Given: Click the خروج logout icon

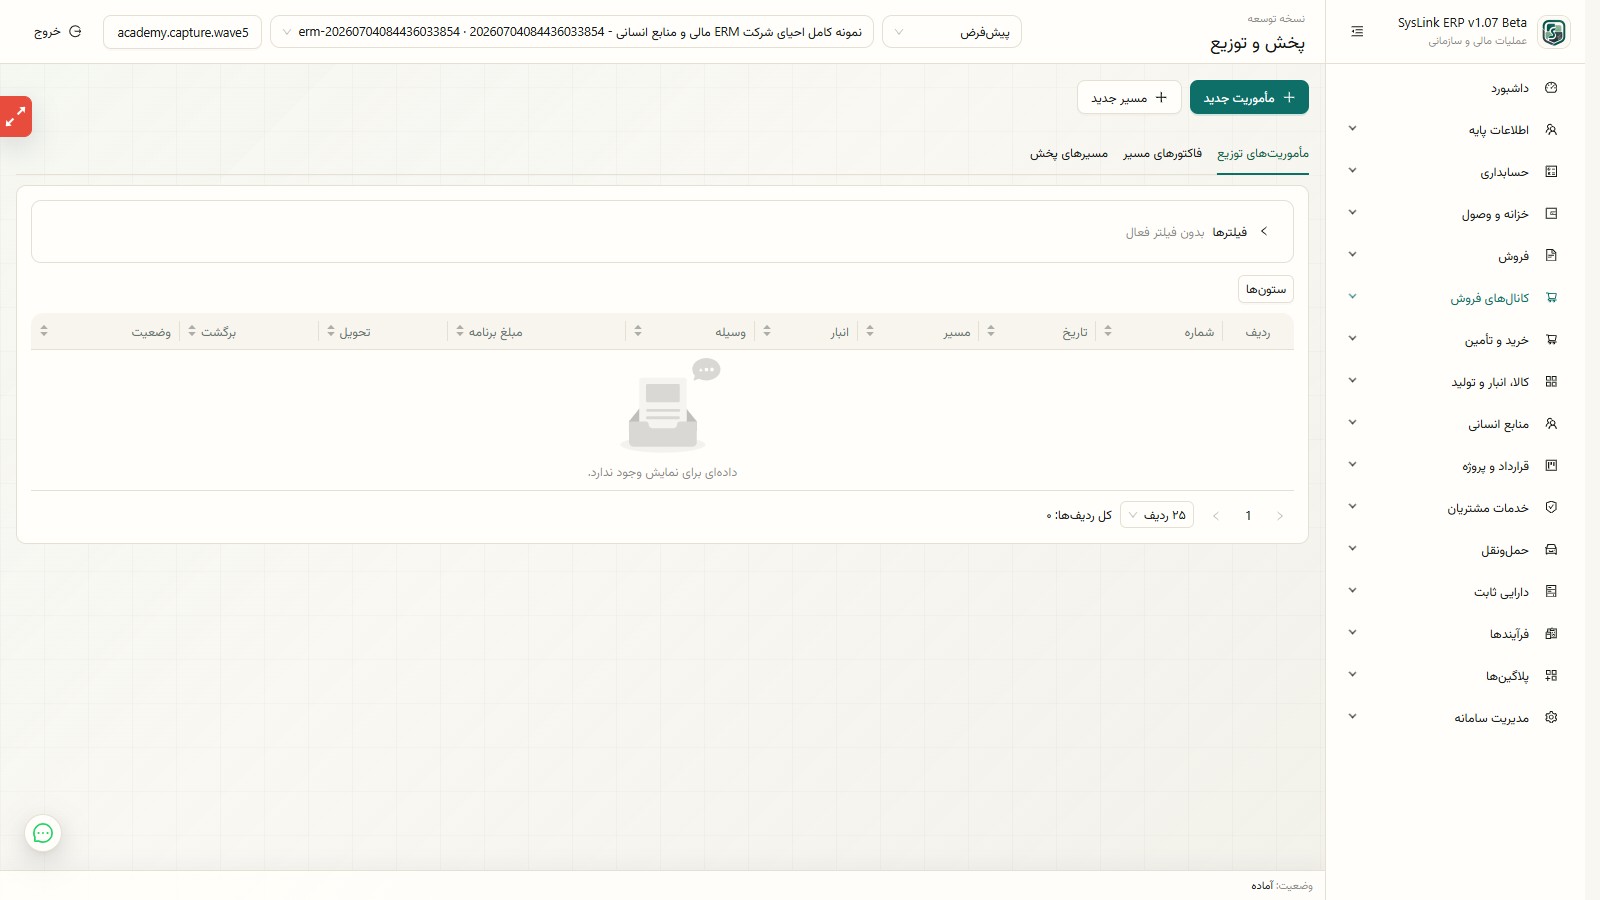Looking at the screenshot, I should (x=75, y=32).
